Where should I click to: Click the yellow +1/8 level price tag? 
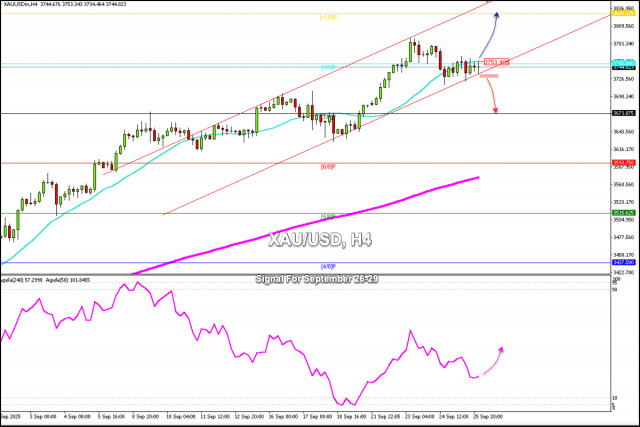tap(623, 13)
